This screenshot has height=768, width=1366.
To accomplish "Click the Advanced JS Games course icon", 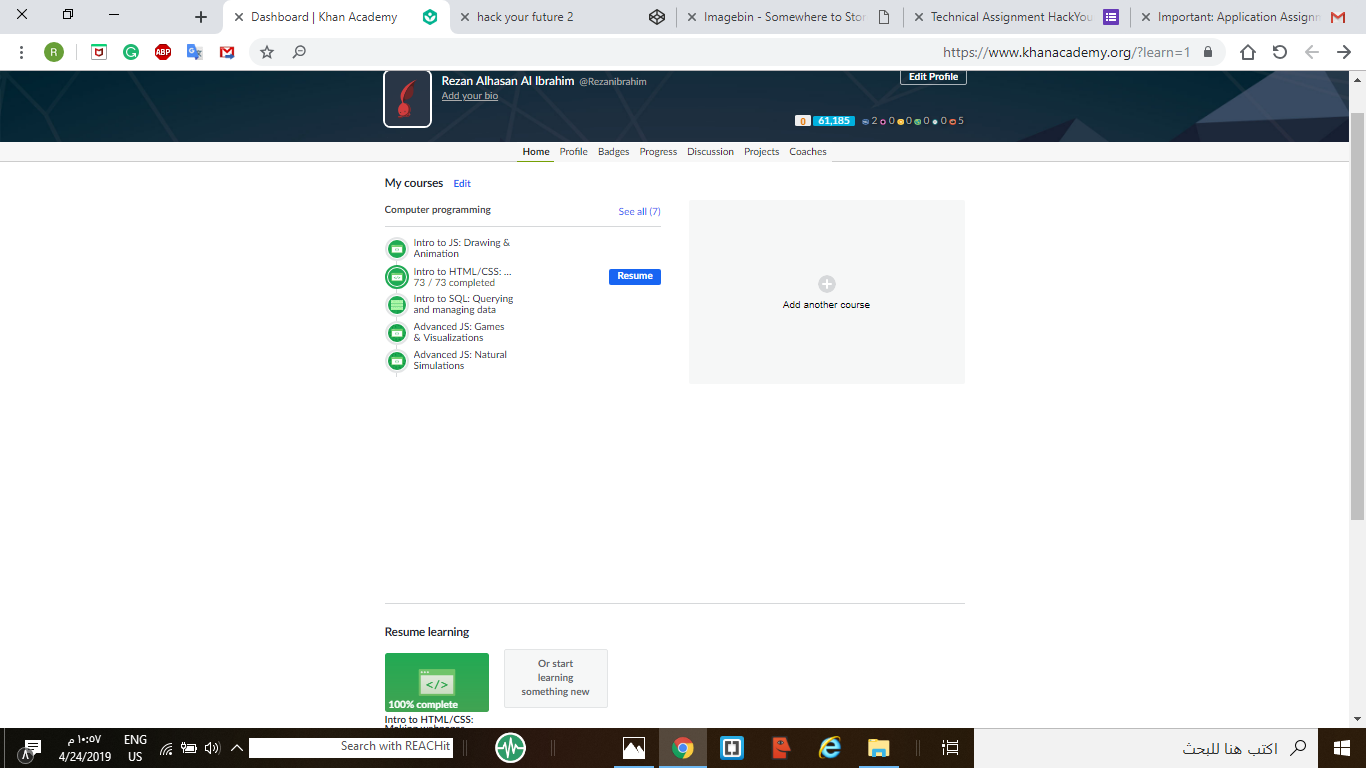I will (397, 332).
